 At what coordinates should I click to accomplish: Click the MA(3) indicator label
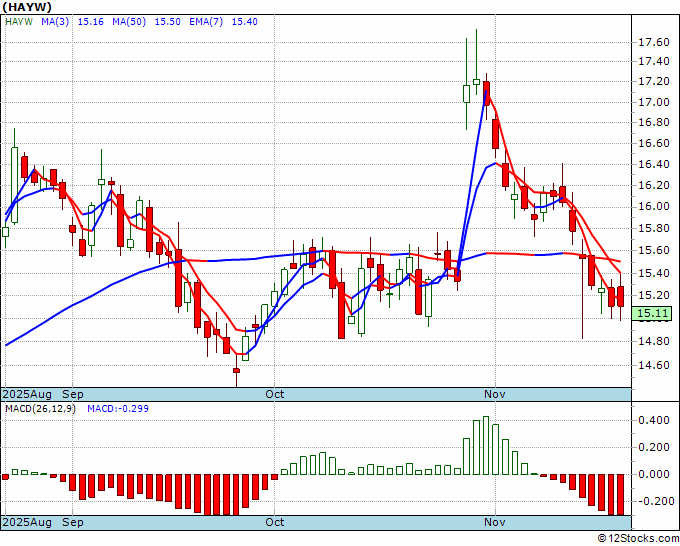click(55, 22)
